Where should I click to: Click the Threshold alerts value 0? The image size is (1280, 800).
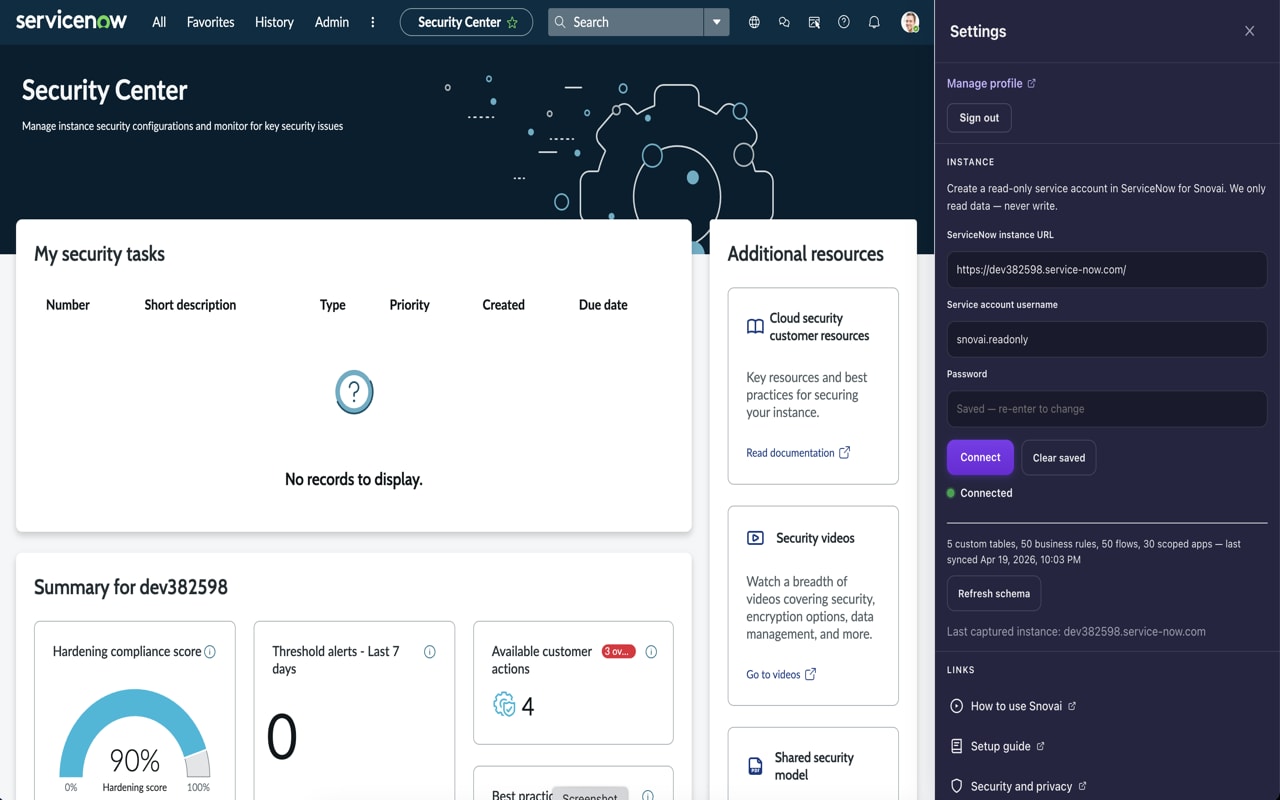(x=282, y=737)
